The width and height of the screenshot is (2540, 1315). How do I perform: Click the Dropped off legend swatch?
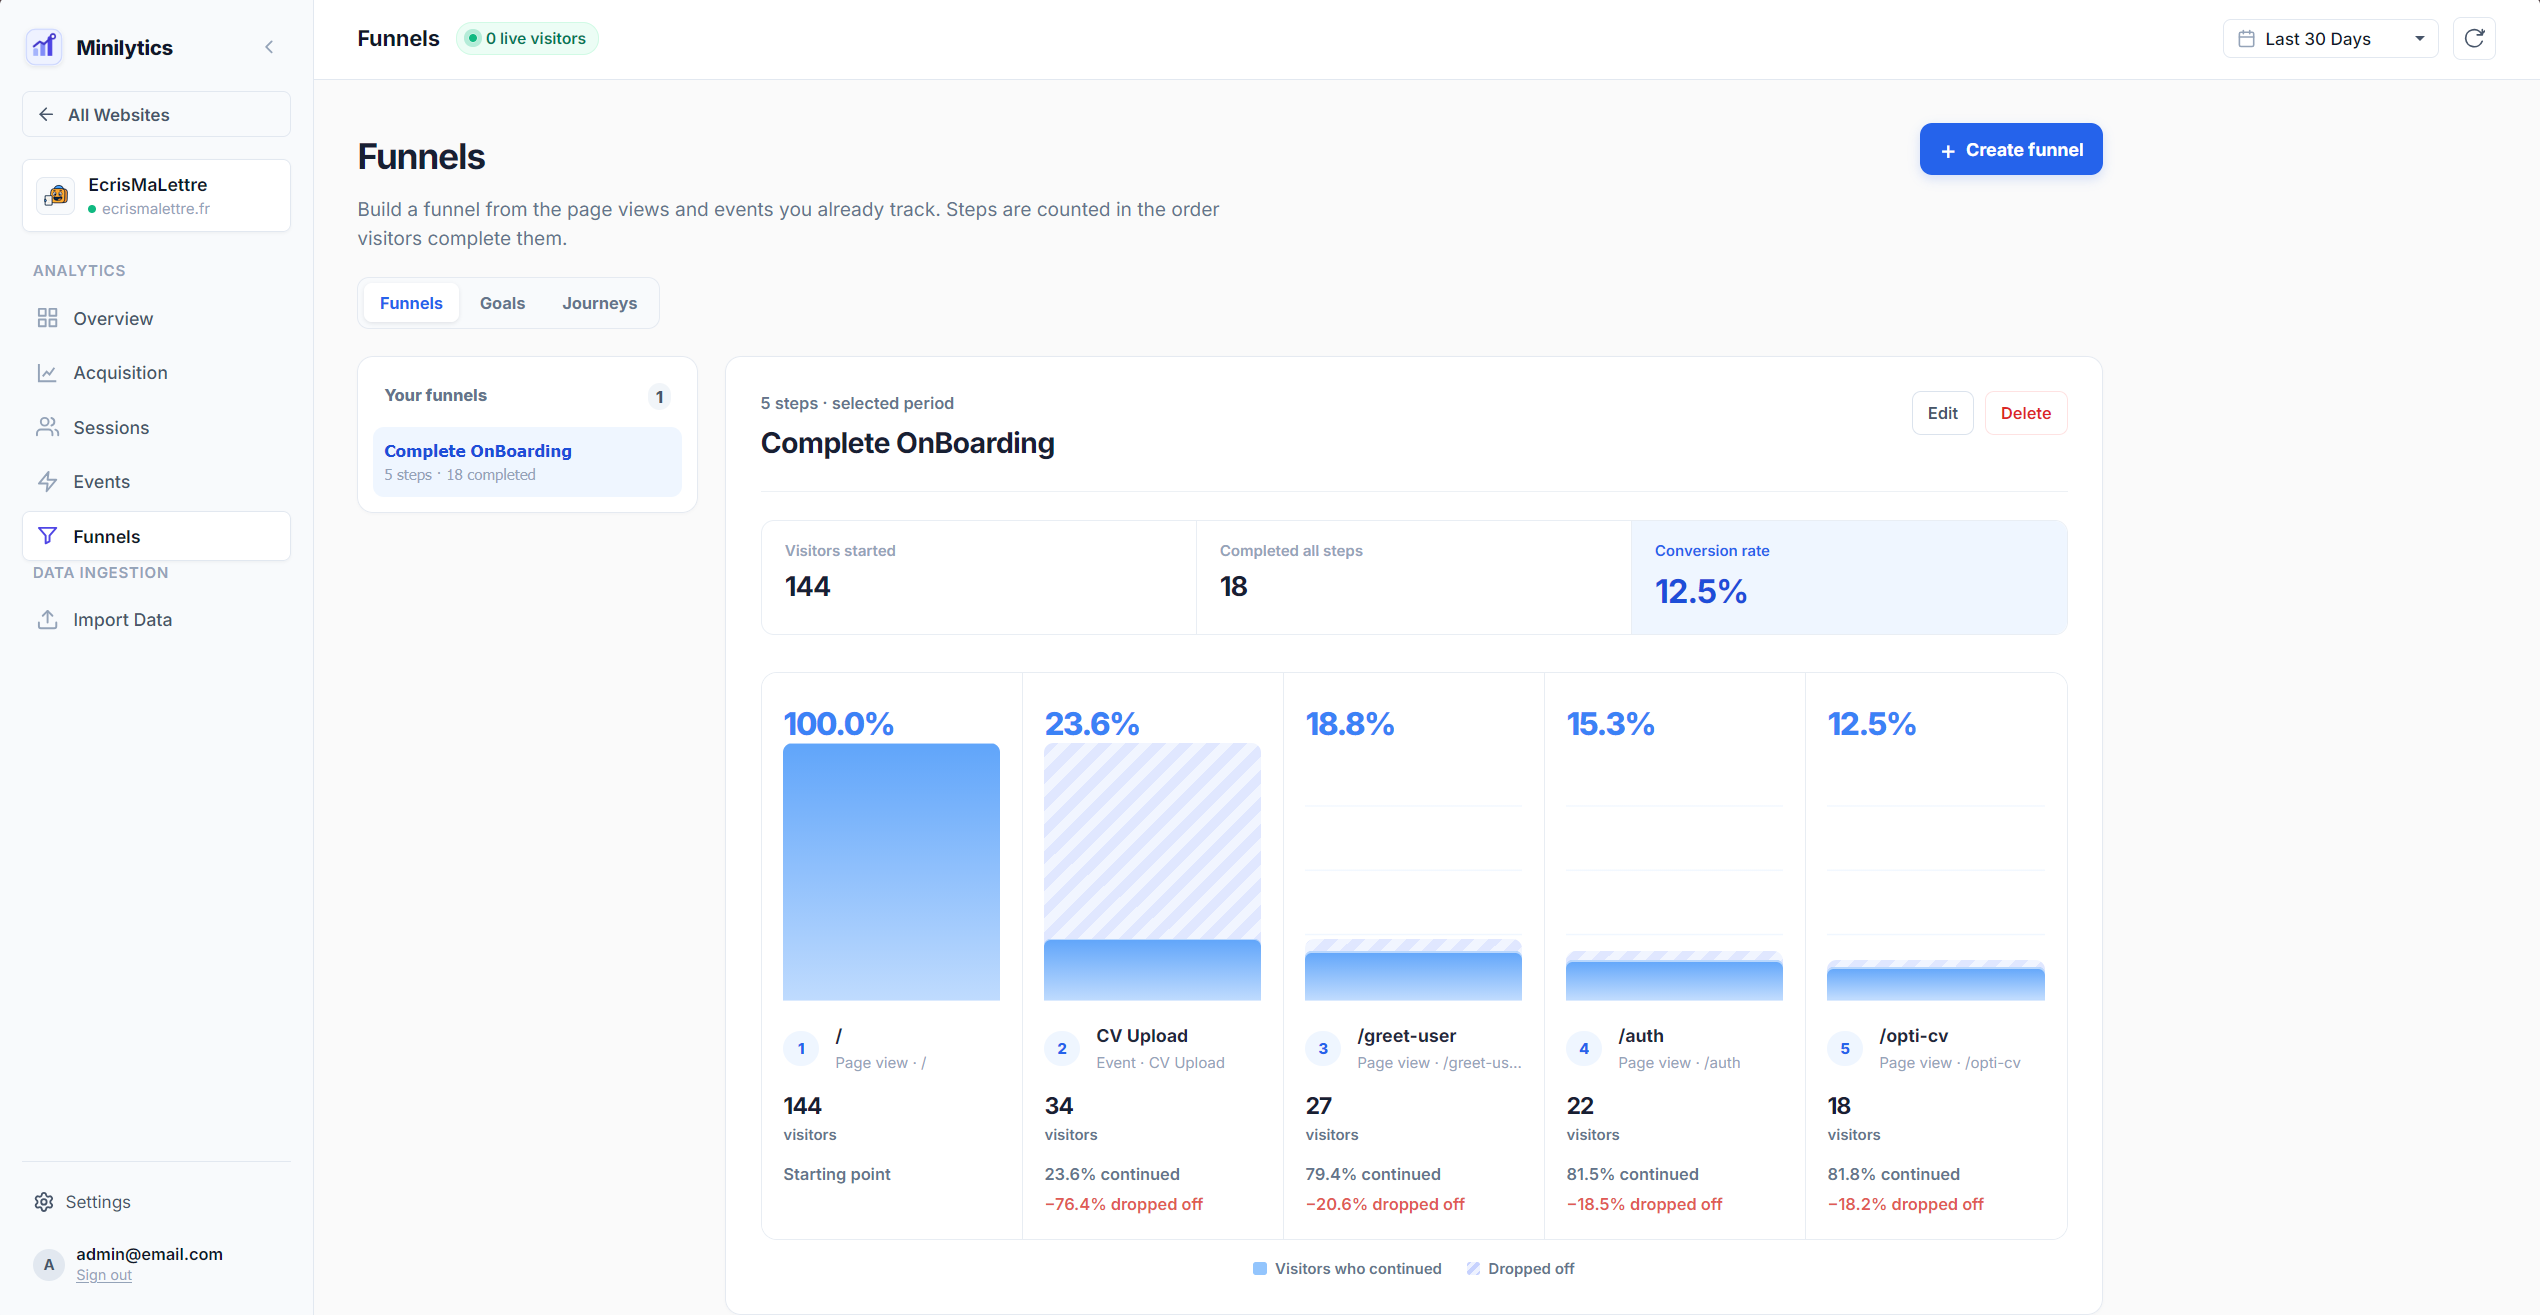(x=1473, y=1268)
